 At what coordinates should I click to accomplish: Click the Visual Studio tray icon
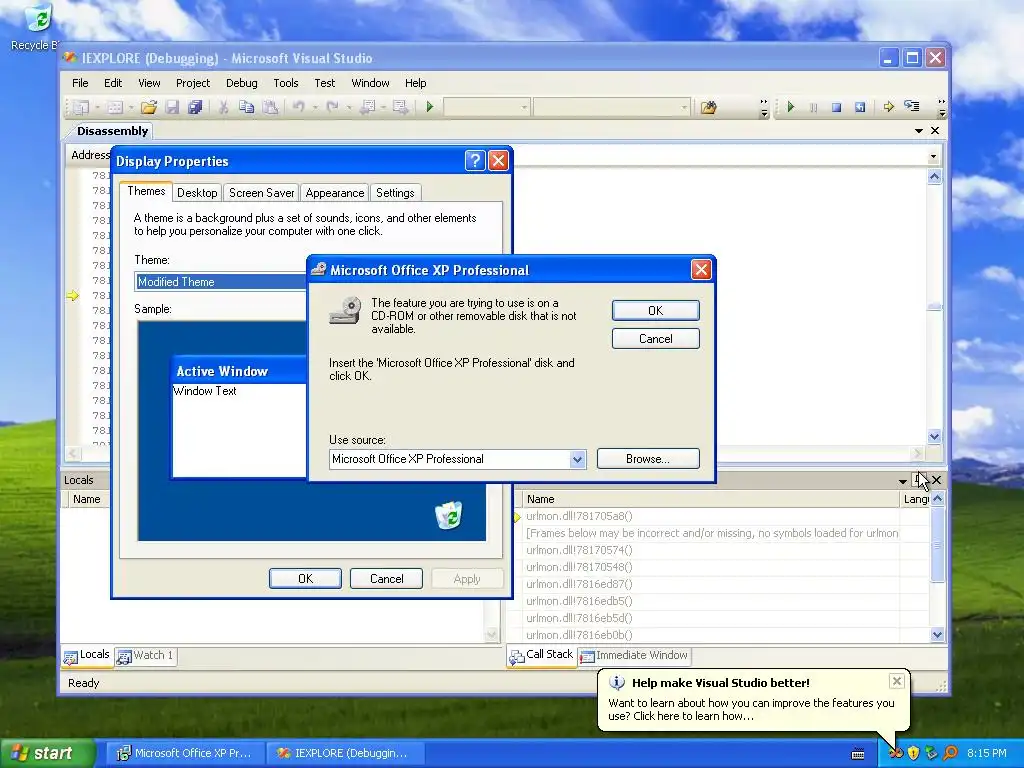895,753
